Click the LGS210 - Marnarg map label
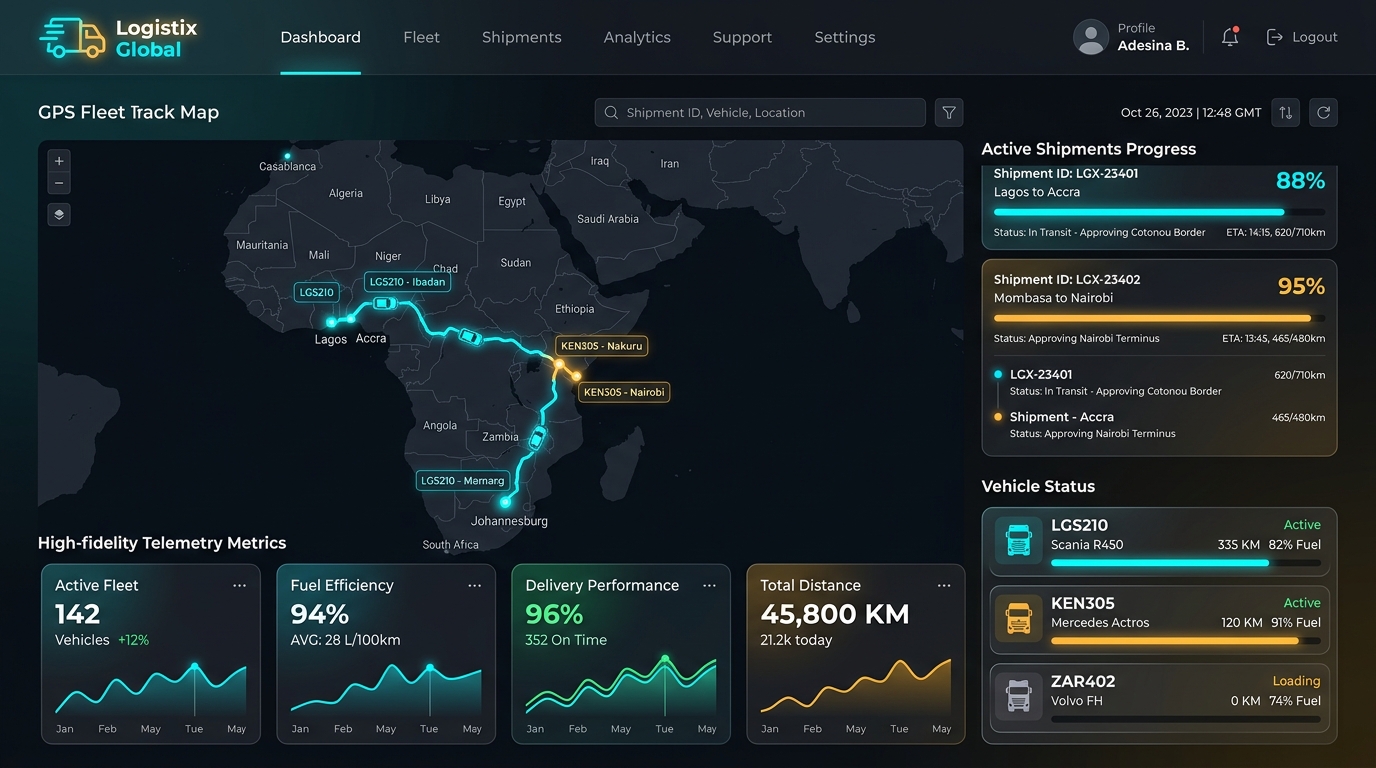The width and height of the screenshot is (1376, 768). pyautogui.click(x=463, y=480)
